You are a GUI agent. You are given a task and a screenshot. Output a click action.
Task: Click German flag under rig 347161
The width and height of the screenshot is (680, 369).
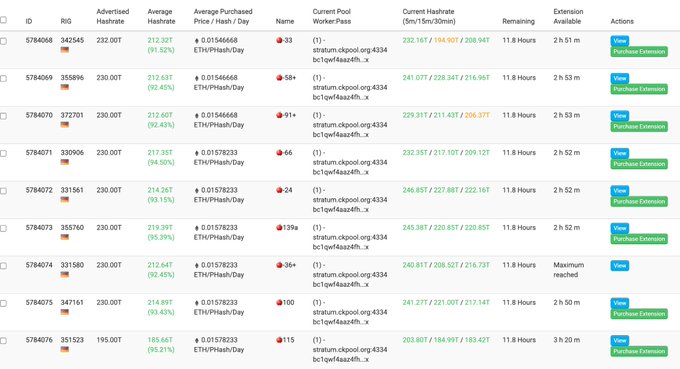coord(65,312)
